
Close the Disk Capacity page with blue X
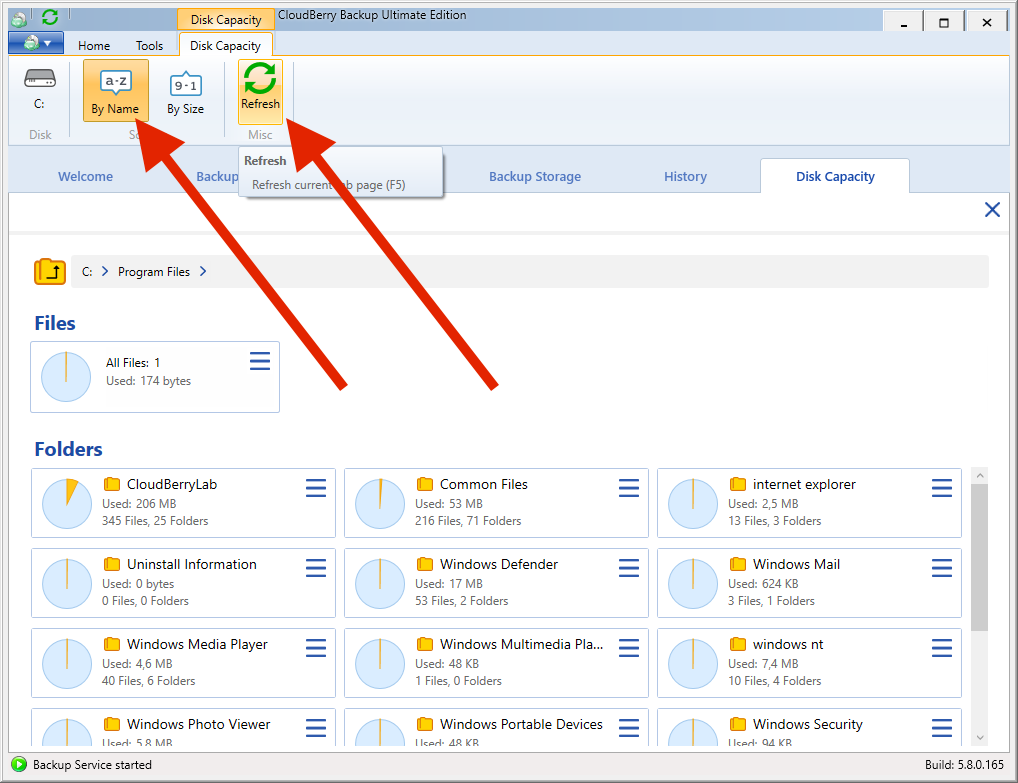click(x=992, y=210)
